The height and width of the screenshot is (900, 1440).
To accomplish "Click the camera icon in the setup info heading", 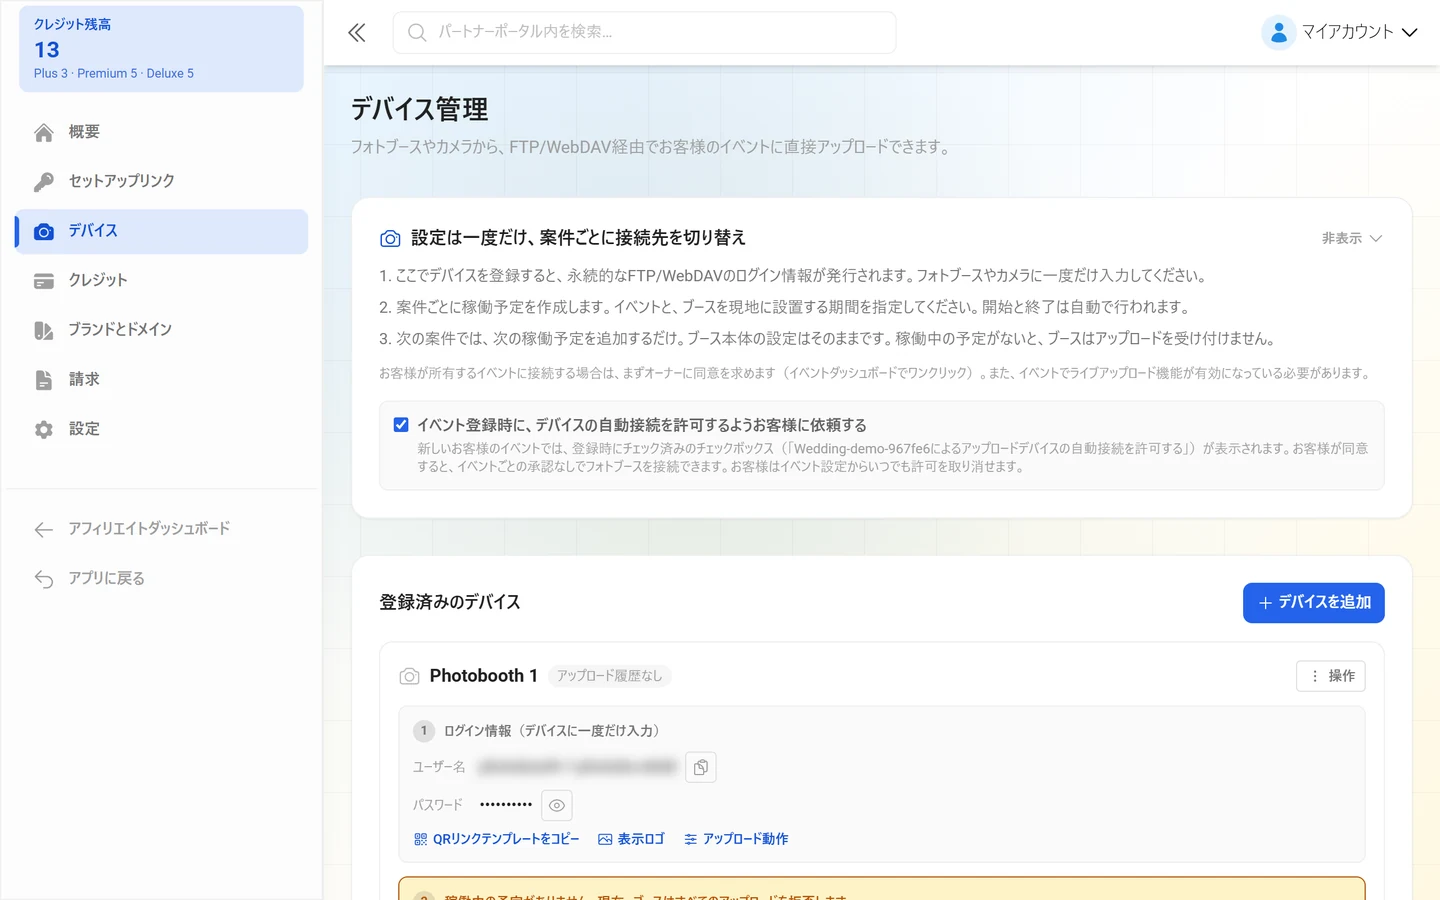I will 390,239.
